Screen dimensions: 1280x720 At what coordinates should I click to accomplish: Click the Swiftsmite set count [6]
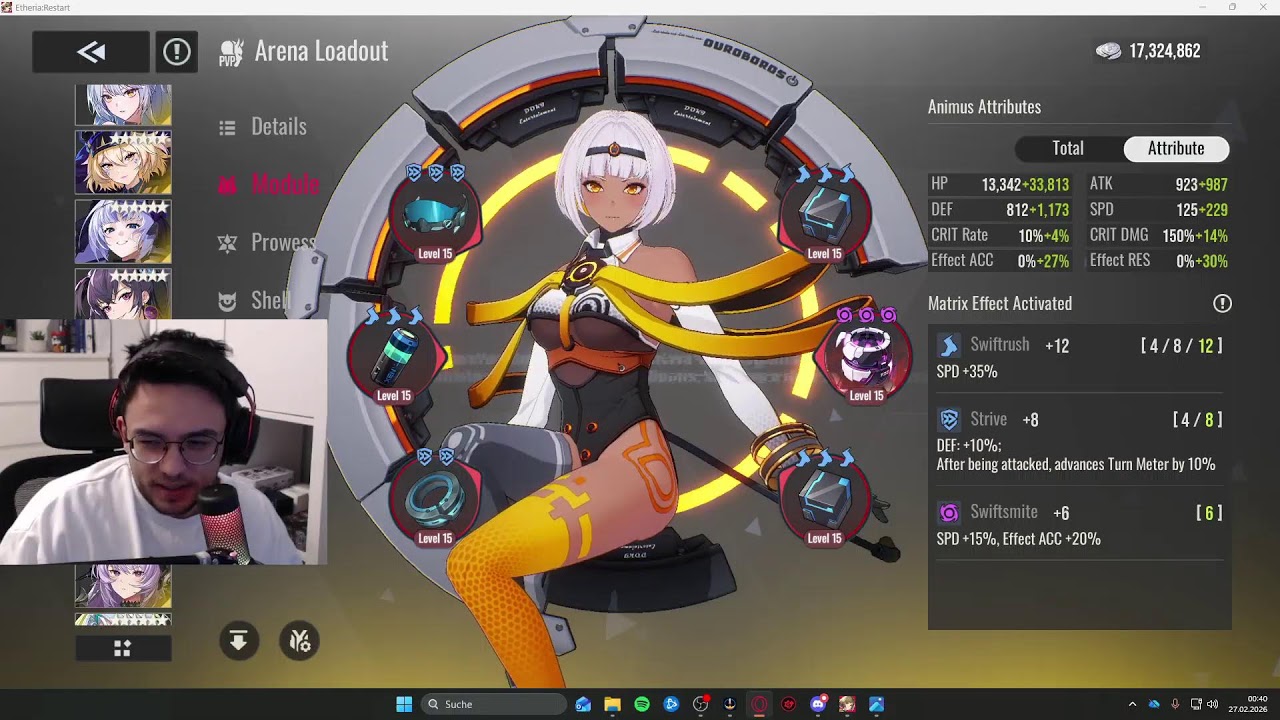tap(1209, 513)
